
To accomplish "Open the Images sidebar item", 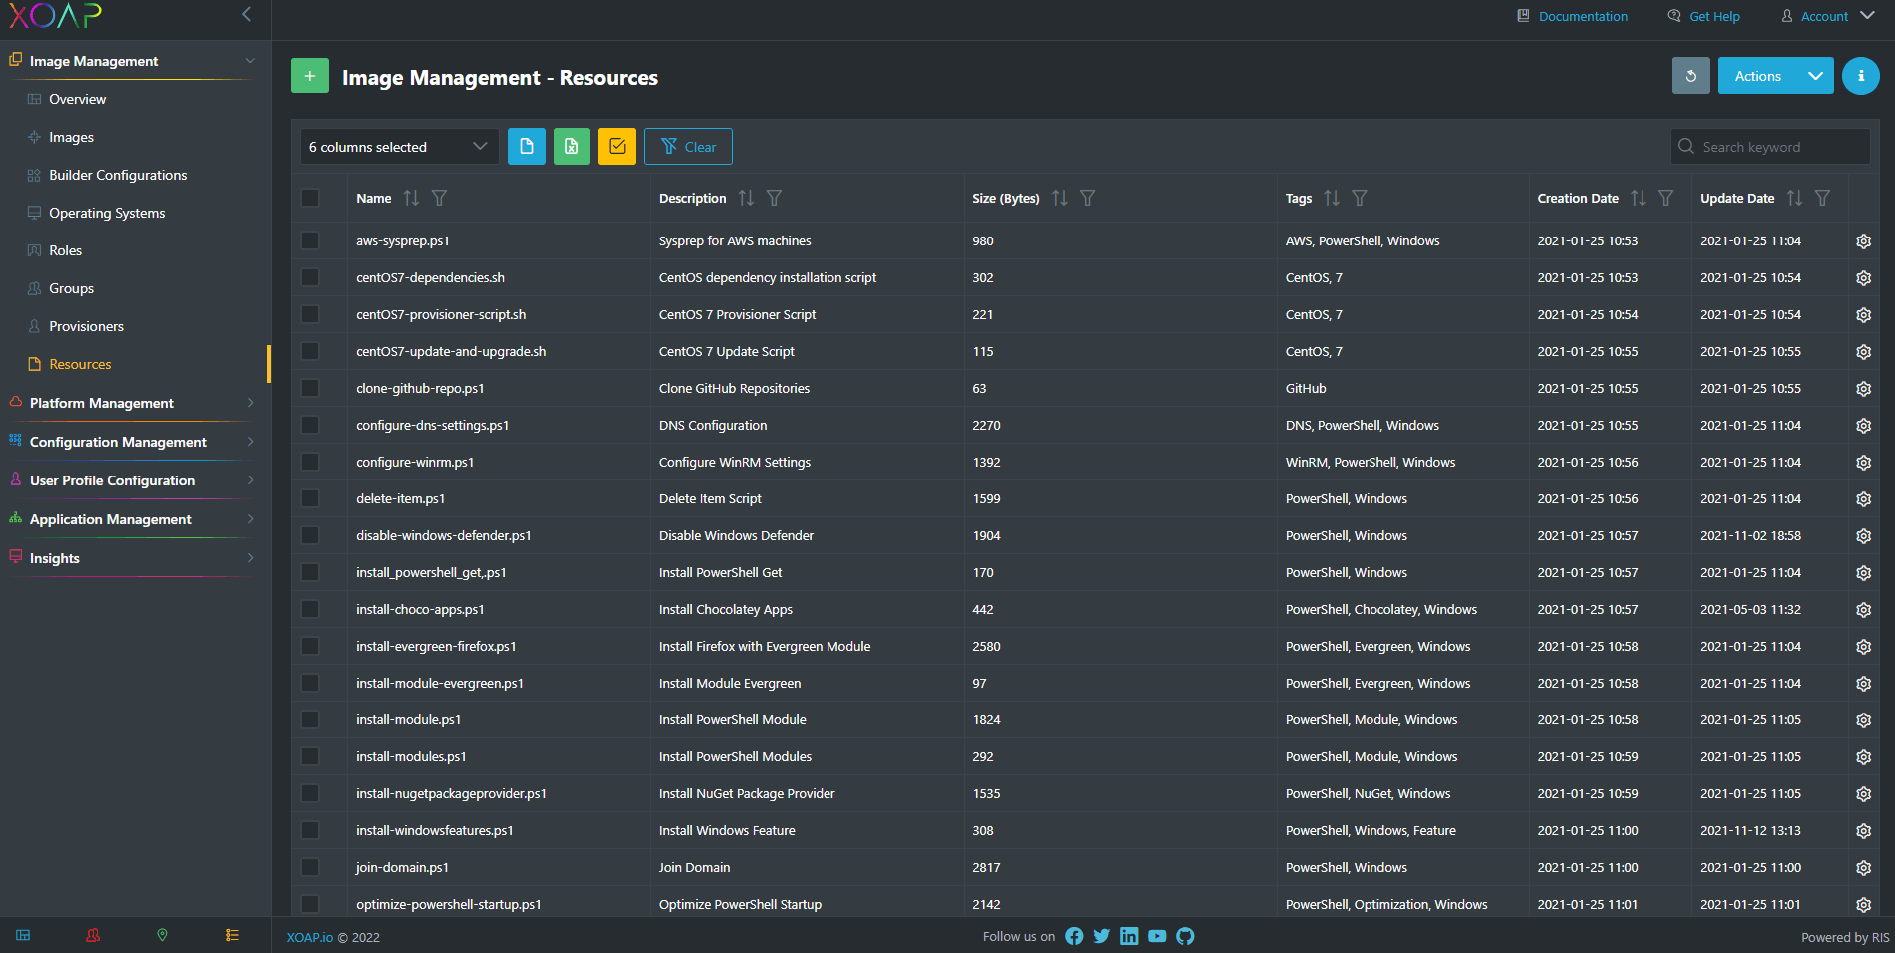I will [x=71, y=137].
